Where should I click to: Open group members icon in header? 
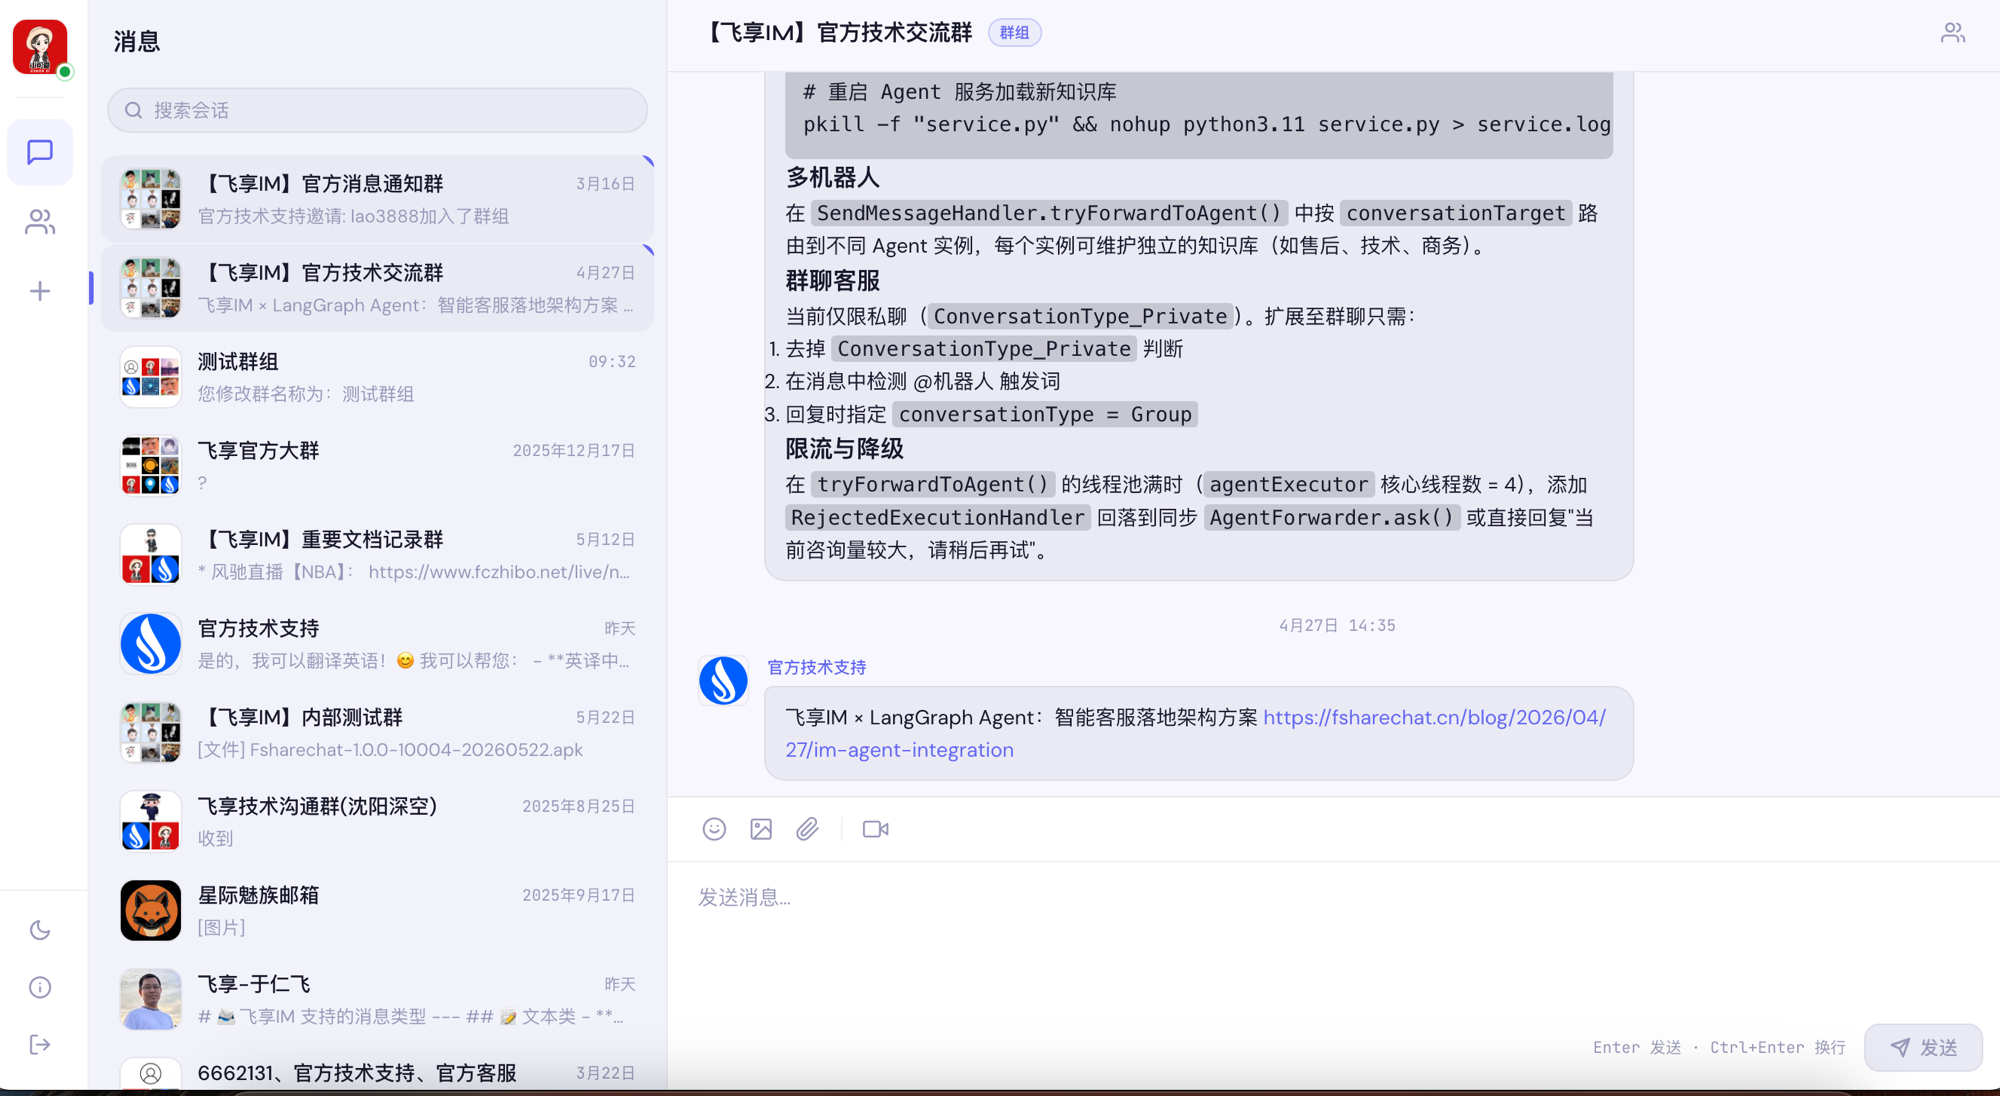pos(1953,33)
